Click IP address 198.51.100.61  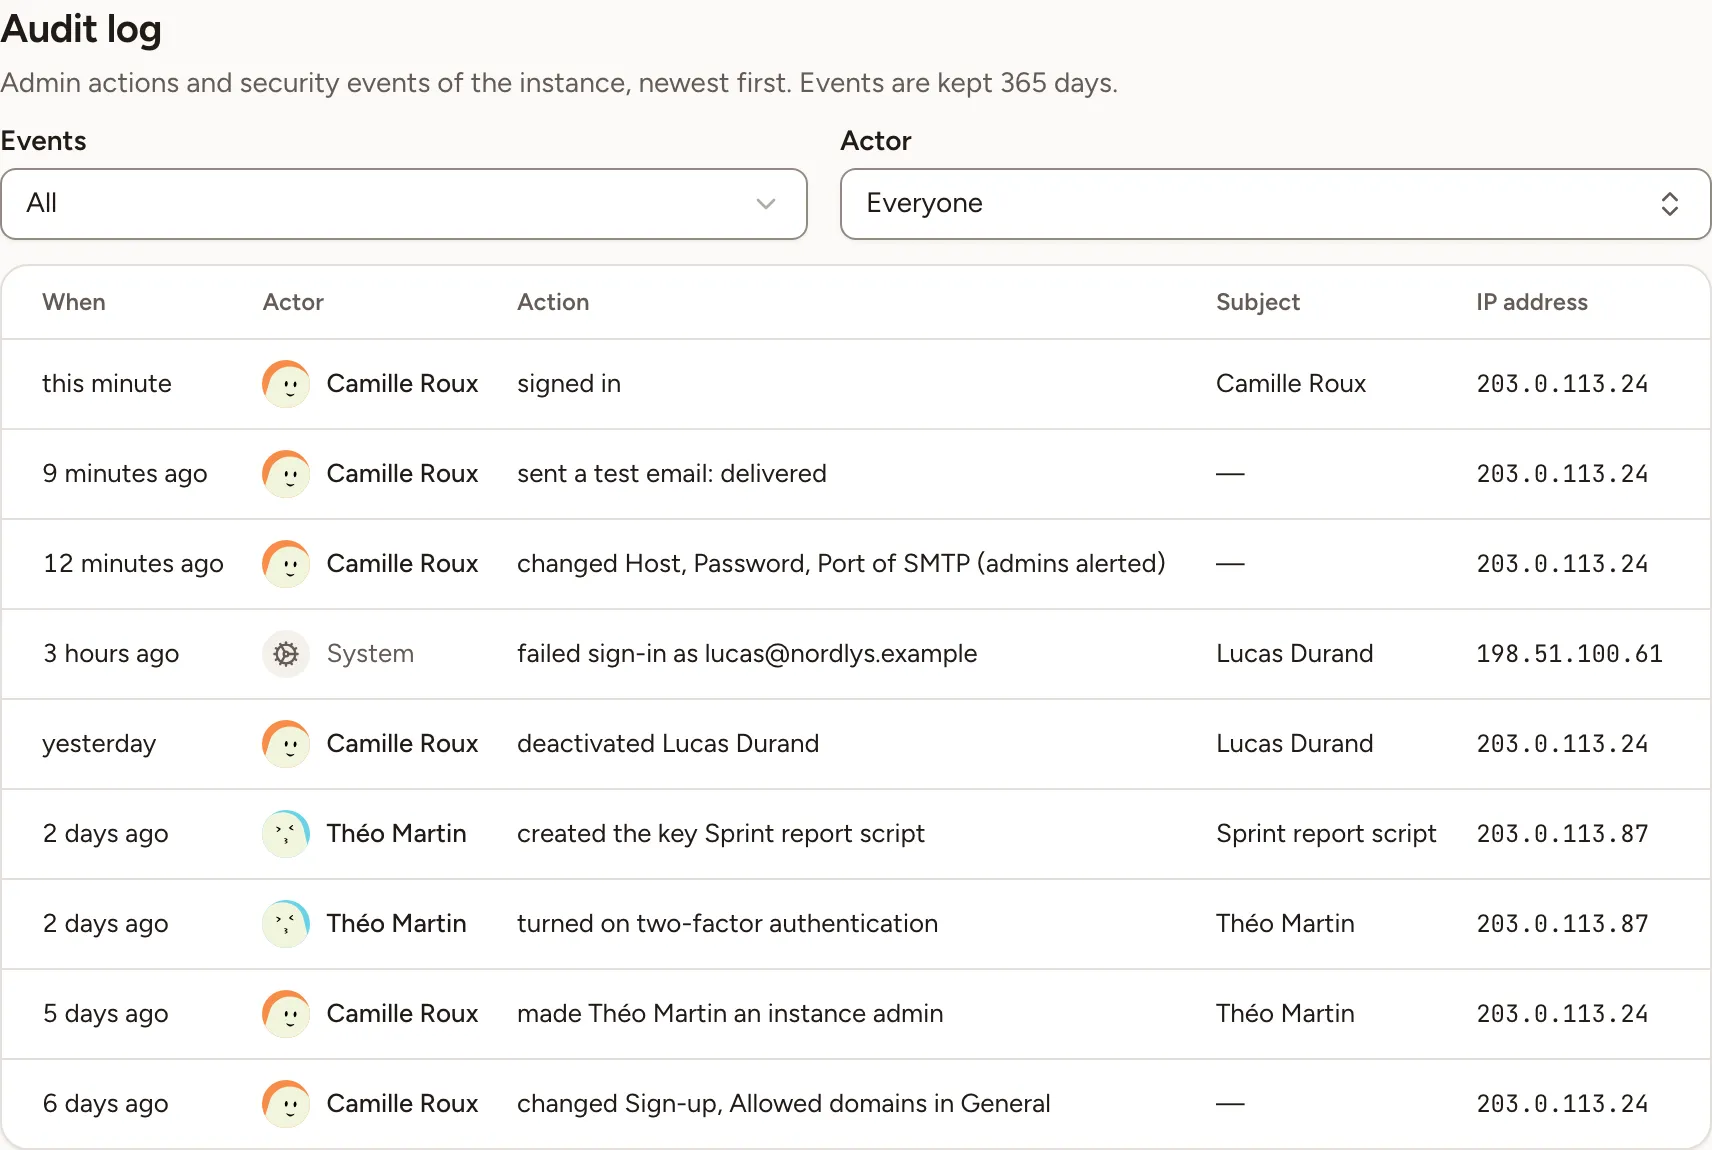pos(1569,654)
